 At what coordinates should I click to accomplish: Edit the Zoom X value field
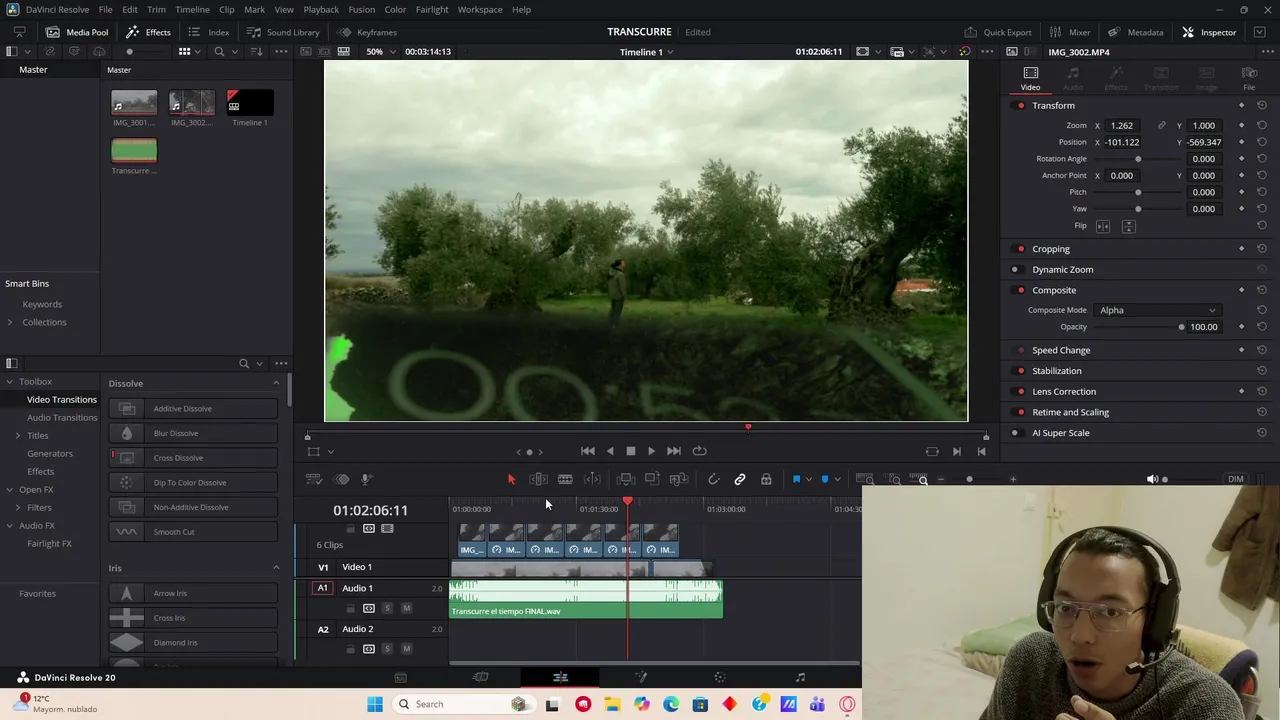coord(1122,126)
